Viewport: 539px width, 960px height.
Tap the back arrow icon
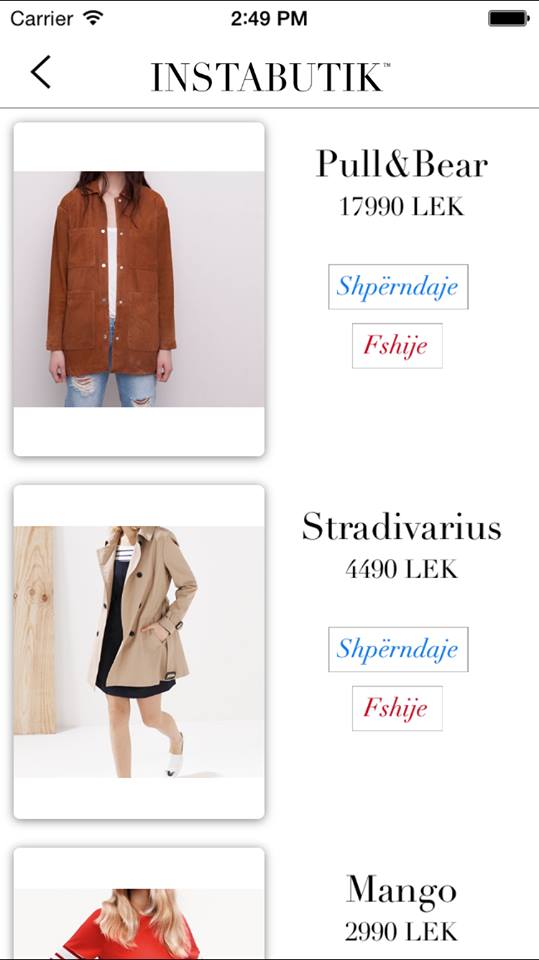(x=40, y=72)
